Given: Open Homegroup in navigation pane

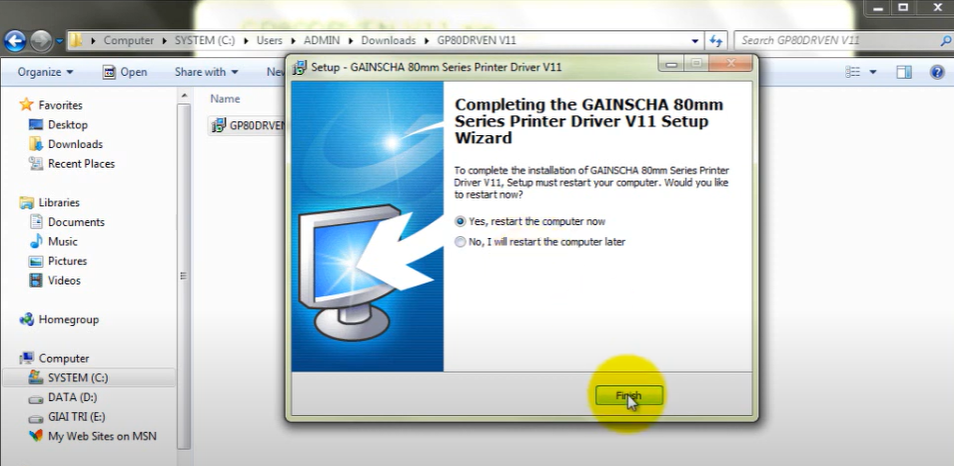Looking at the screenshot, I should point(59,319).
